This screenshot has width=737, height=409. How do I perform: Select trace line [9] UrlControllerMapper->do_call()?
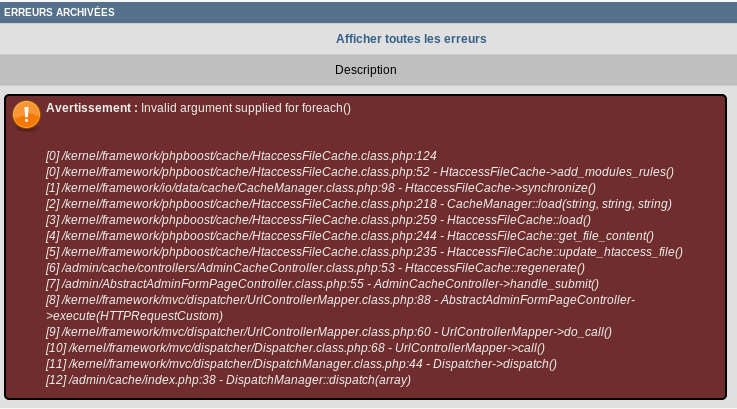pos(328,332)
